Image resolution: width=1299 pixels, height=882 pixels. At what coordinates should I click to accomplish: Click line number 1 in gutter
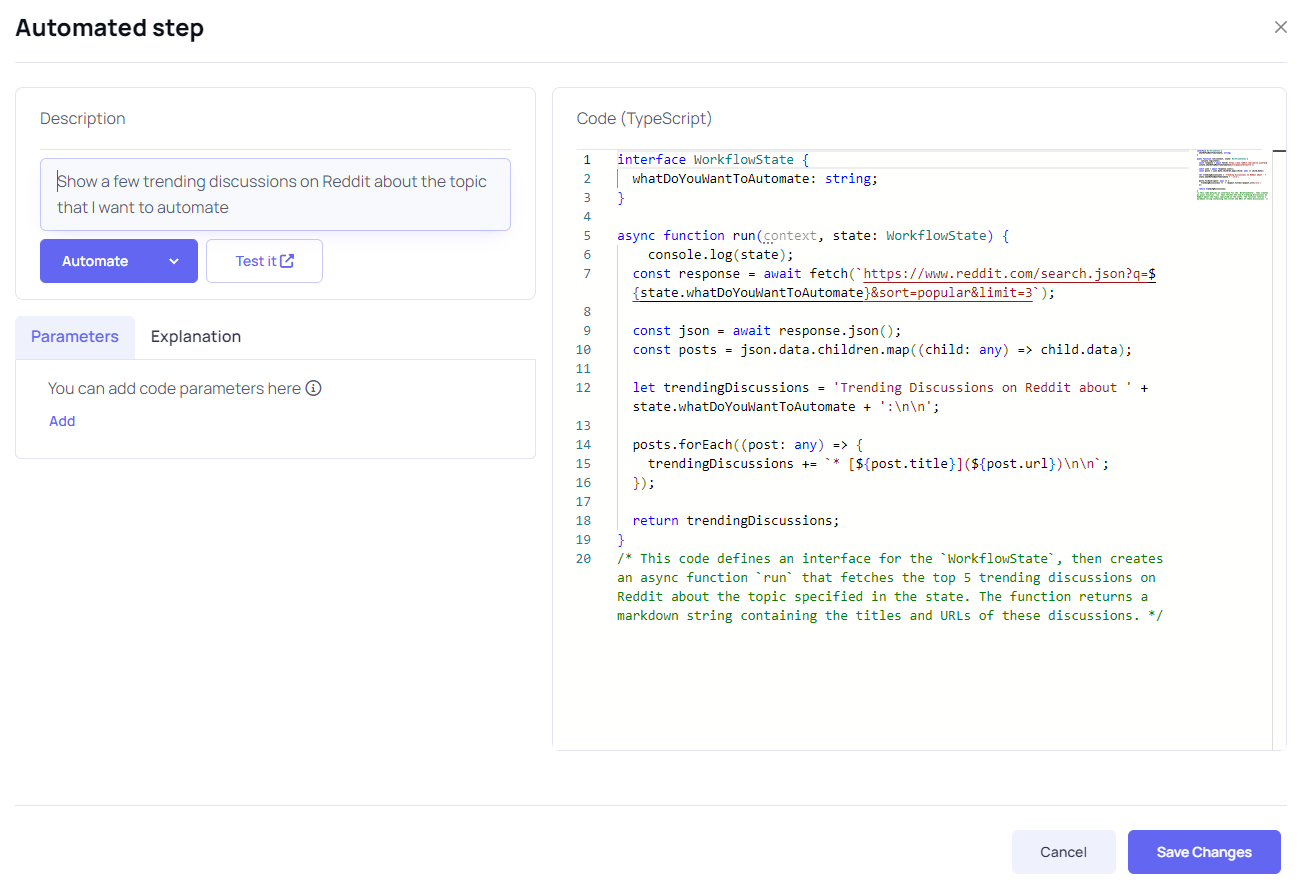tap(587, 160)
